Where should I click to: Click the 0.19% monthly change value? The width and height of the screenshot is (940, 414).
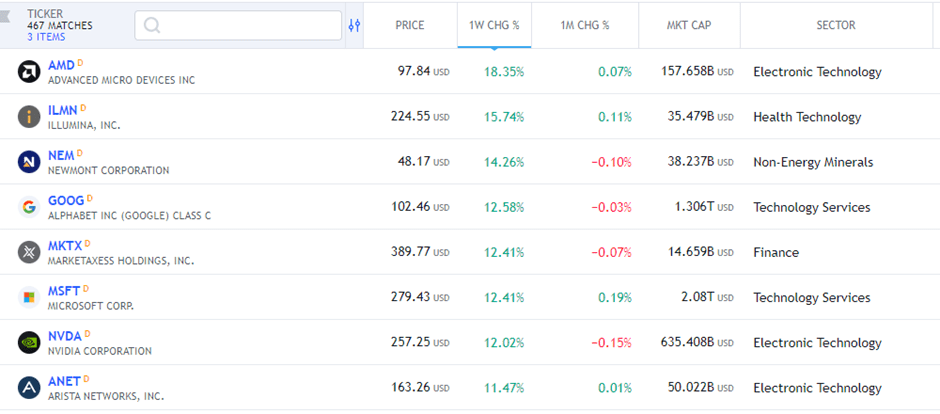(x=614, y=298)
